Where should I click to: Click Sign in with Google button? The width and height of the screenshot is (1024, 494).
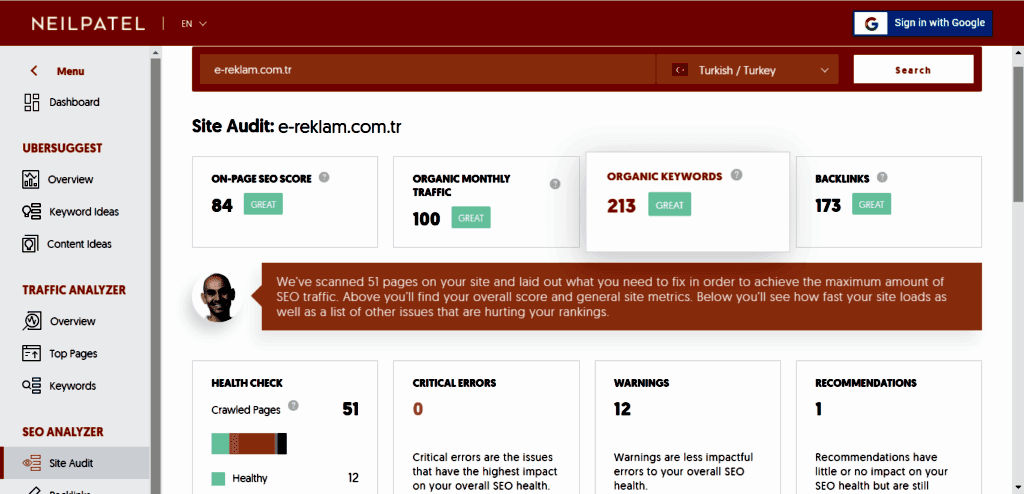(x=922, y=23)
